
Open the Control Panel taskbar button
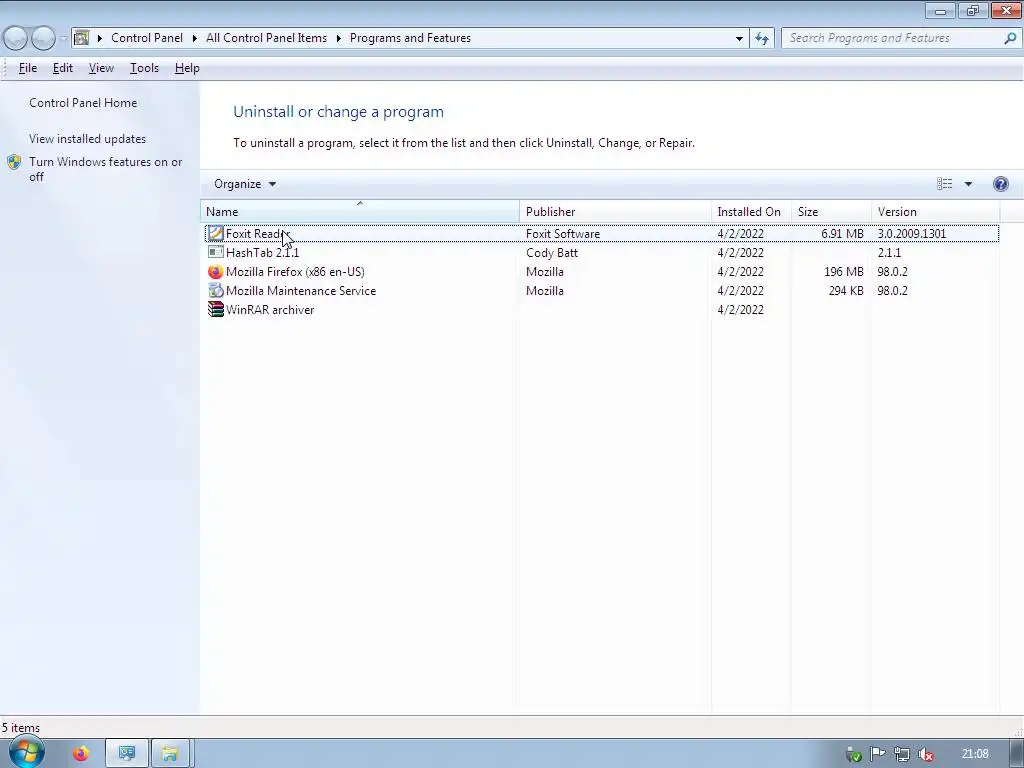(127, 754)
